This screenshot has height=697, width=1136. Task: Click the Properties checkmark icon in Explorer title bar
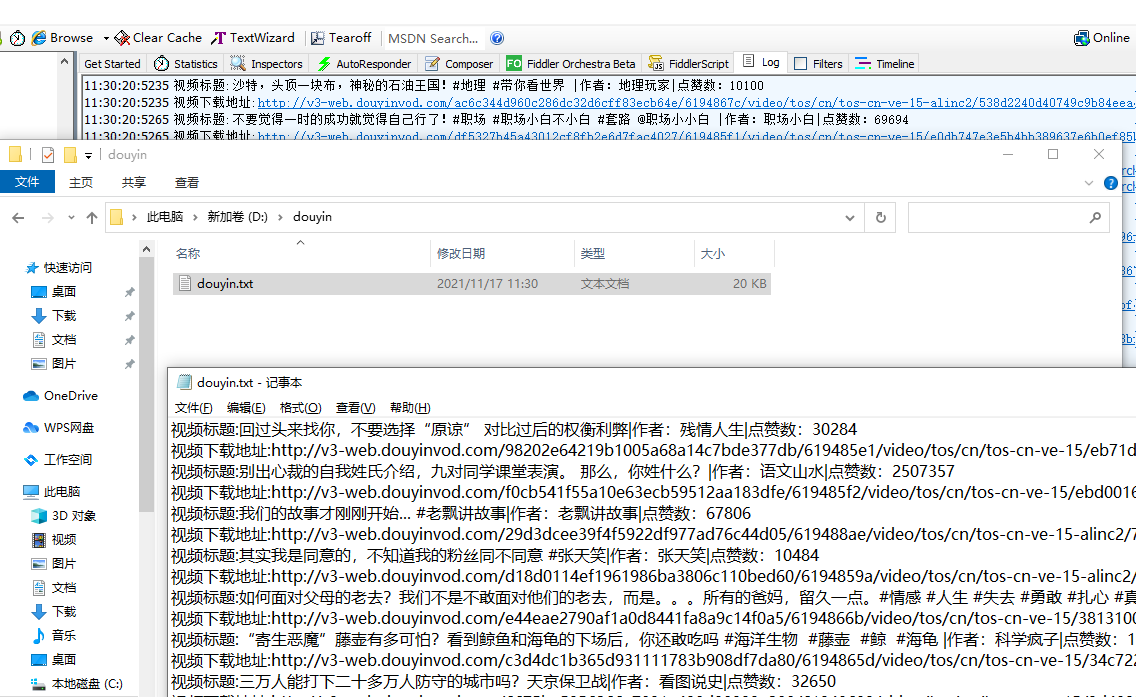point(48,154)
